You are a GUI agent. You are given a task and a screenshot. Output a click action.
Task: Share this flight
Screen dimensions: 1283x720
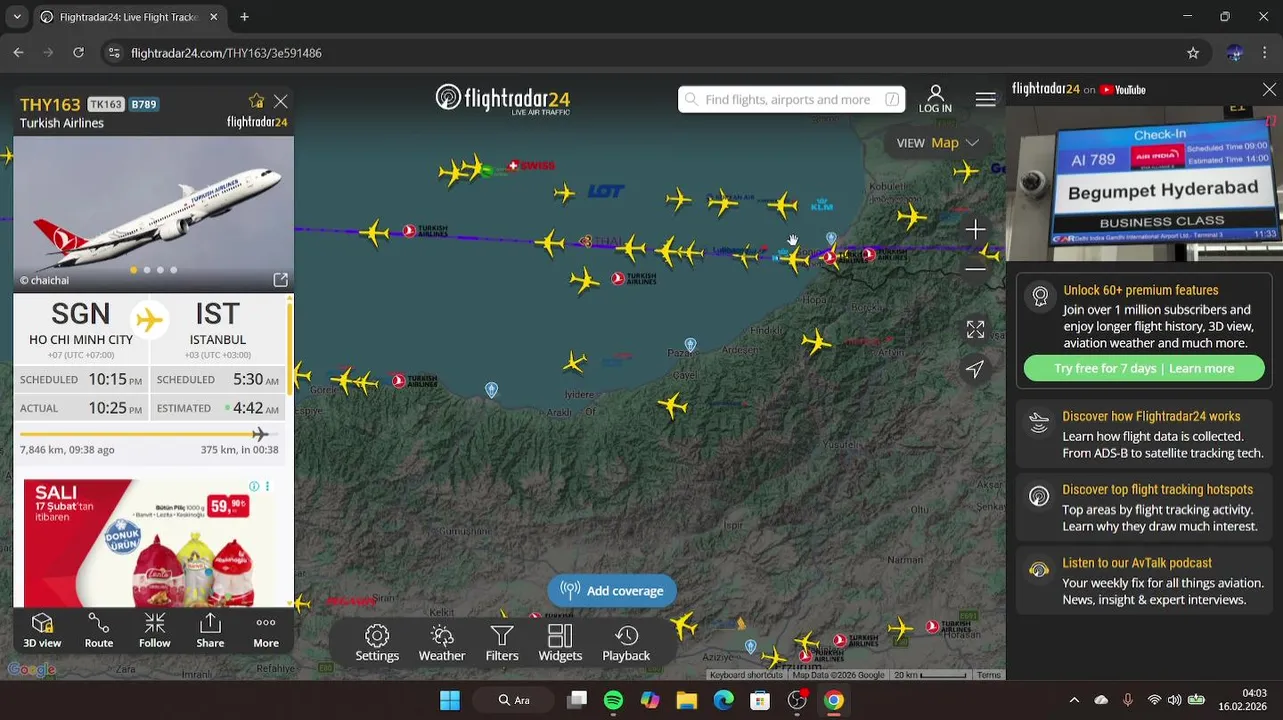[210, 631]
